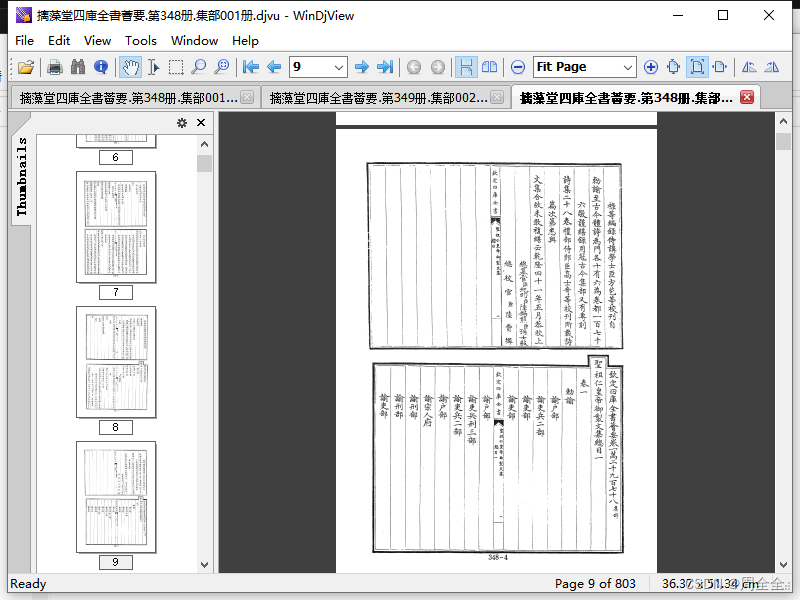Click the Back navigation history icon
The height and width of the screenshot is (600, 800).
(x=414, y=67)
